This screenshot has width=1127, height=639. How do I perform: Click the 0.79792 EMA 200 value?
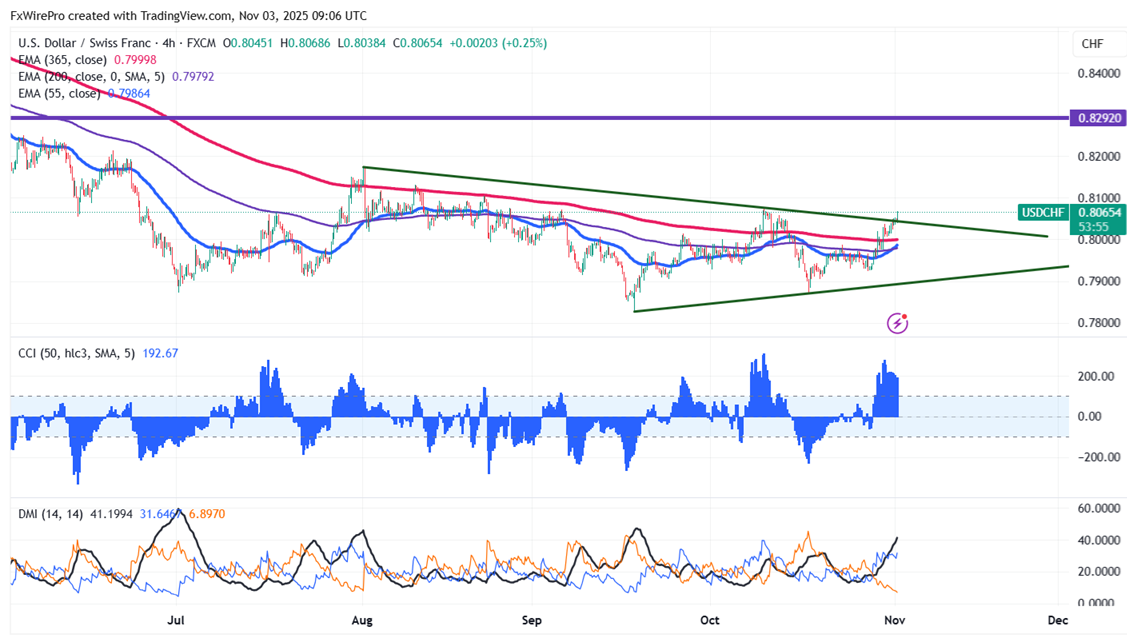[x=193, y=76]
